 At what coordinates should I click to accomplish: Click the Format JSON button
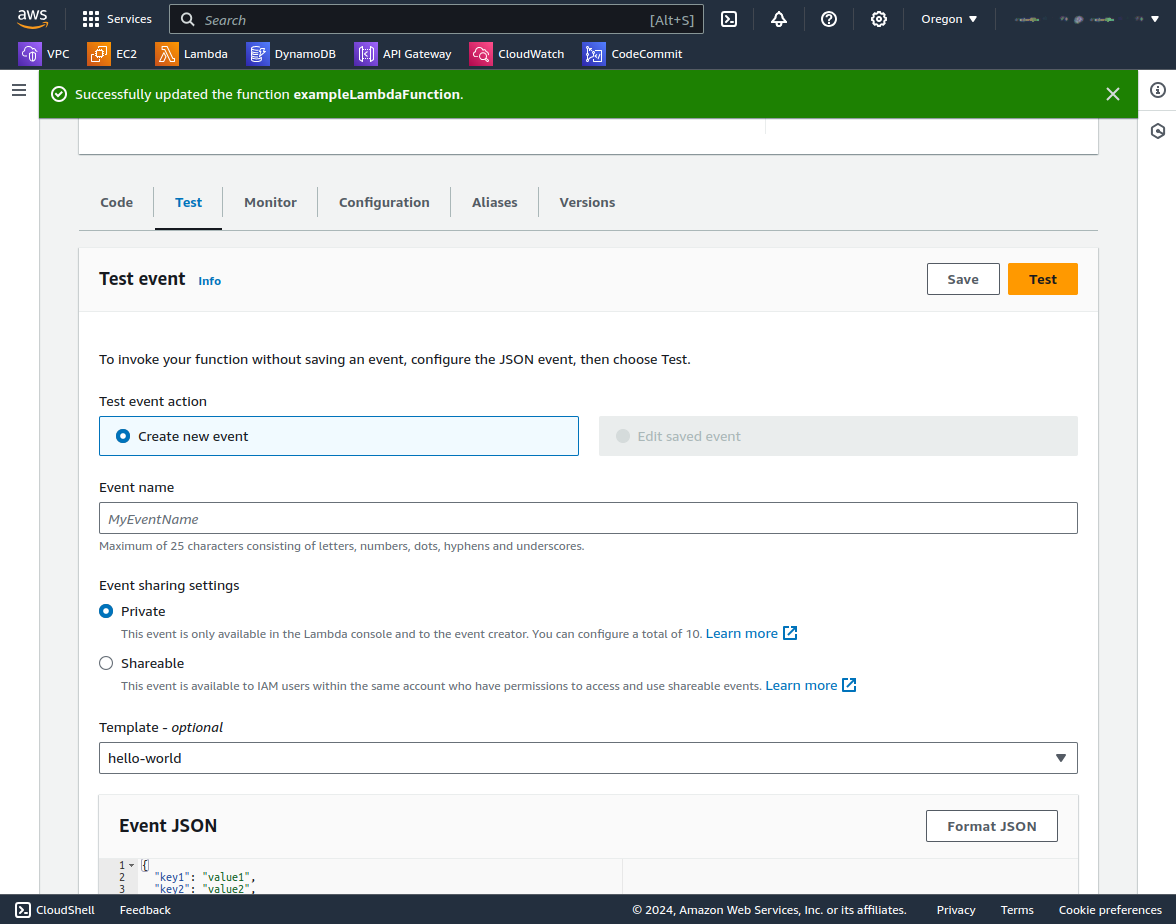pos(992,826)
